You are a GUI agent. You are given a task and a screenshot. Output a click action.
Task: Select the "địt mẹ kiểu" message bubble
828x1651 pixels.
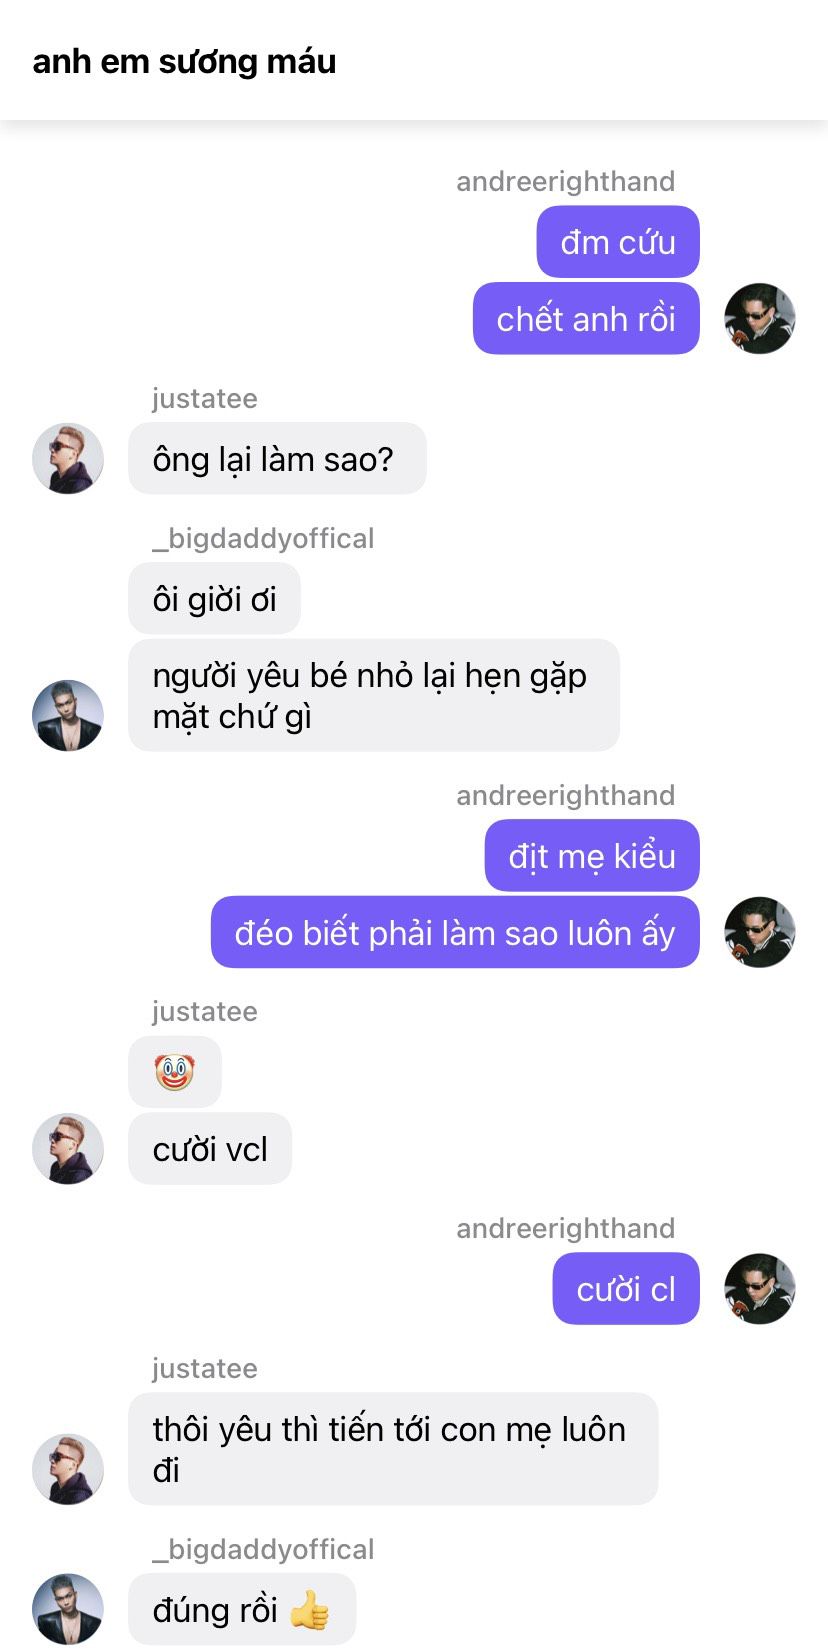[x=592, y=855]
